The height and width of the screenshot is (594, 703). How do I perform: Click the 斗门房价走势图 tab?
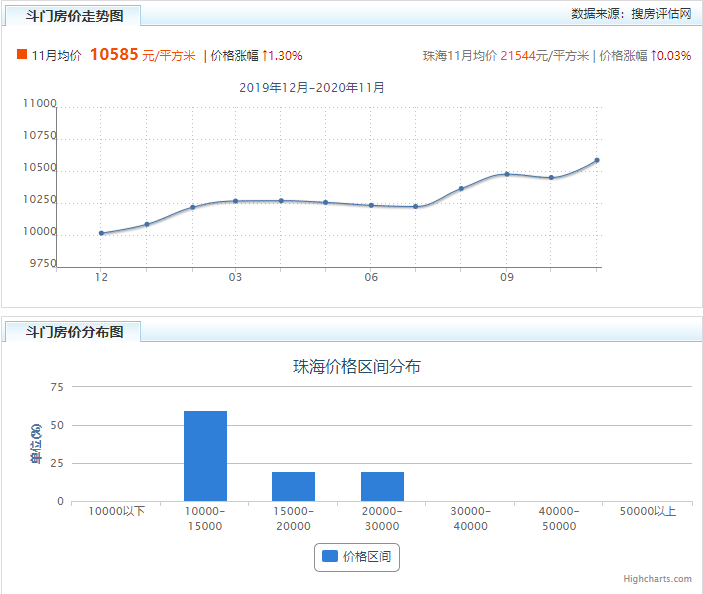pyautogui.click(x=73, y=16)
